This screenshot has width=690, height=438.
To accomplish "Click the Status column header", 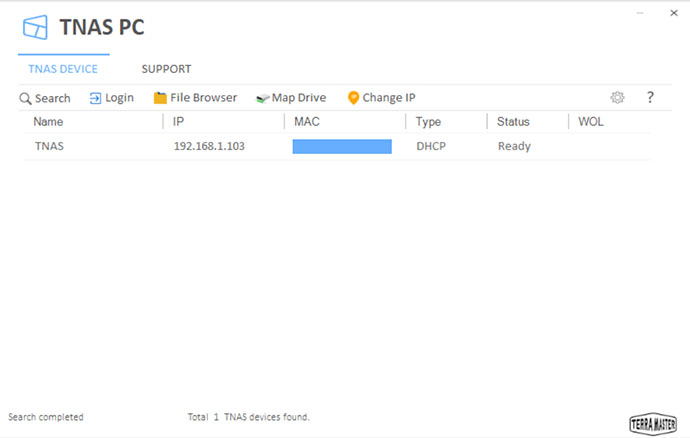I will click(x=513, y=121).
